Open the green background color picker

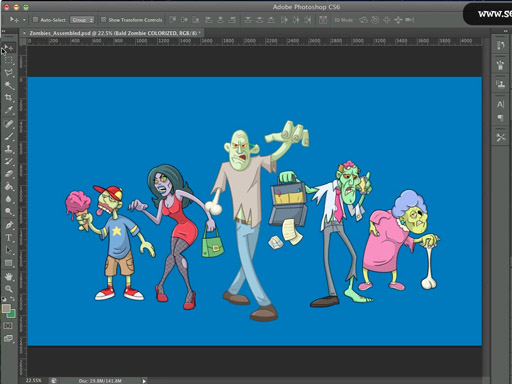(x=12, y=314)
